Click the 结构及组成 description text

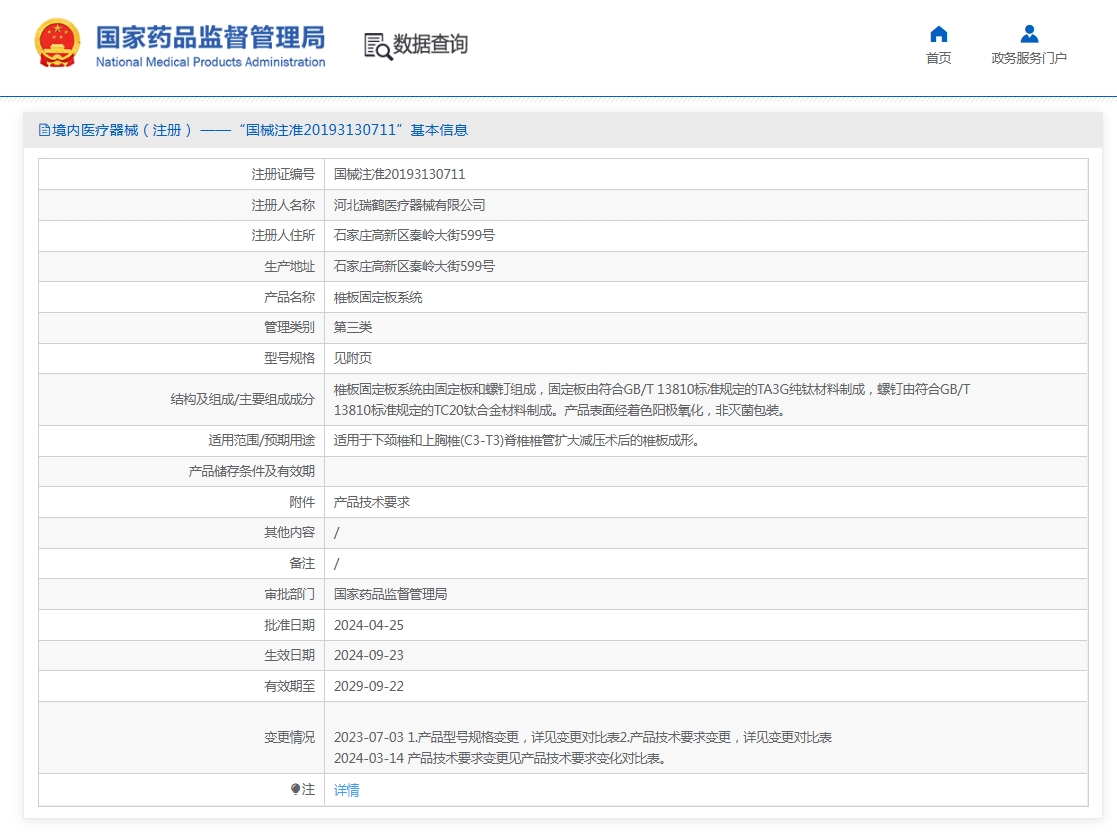point(652,400)
